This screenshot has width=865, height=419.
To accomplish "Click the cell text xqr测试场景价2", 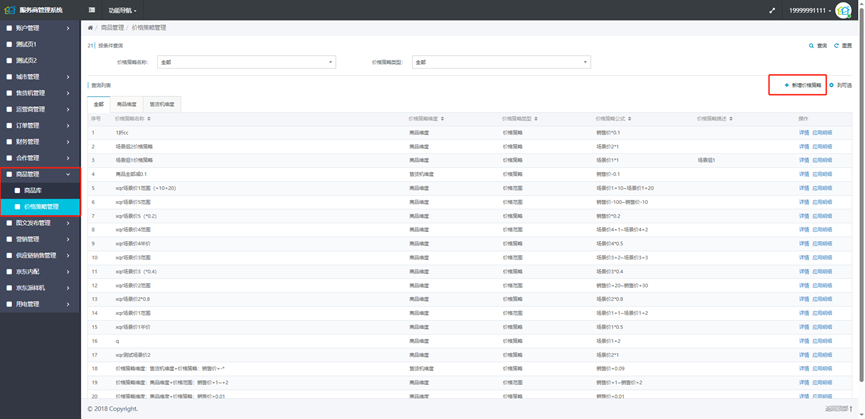I will click(133, 354).
